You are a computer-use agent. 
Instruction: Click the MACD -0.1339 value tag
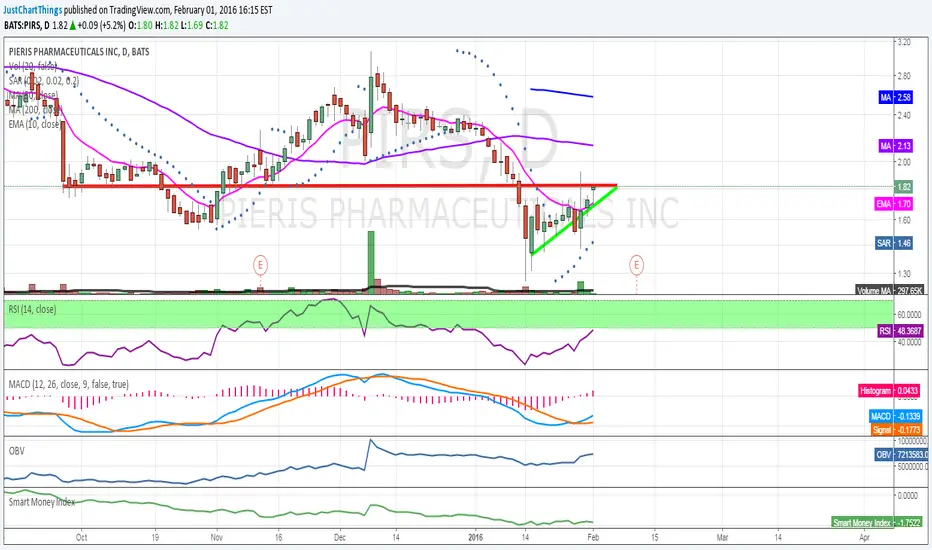click(x=895, y=416)
